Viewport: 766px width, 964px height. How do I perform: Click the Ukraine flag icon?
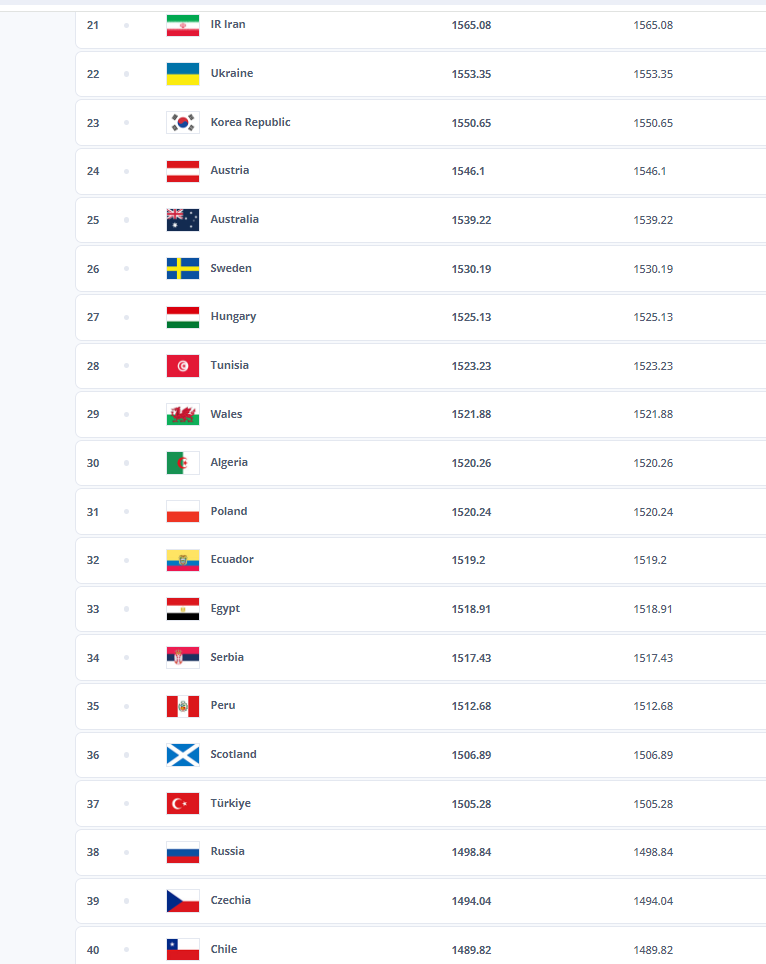tap(182, 74)
